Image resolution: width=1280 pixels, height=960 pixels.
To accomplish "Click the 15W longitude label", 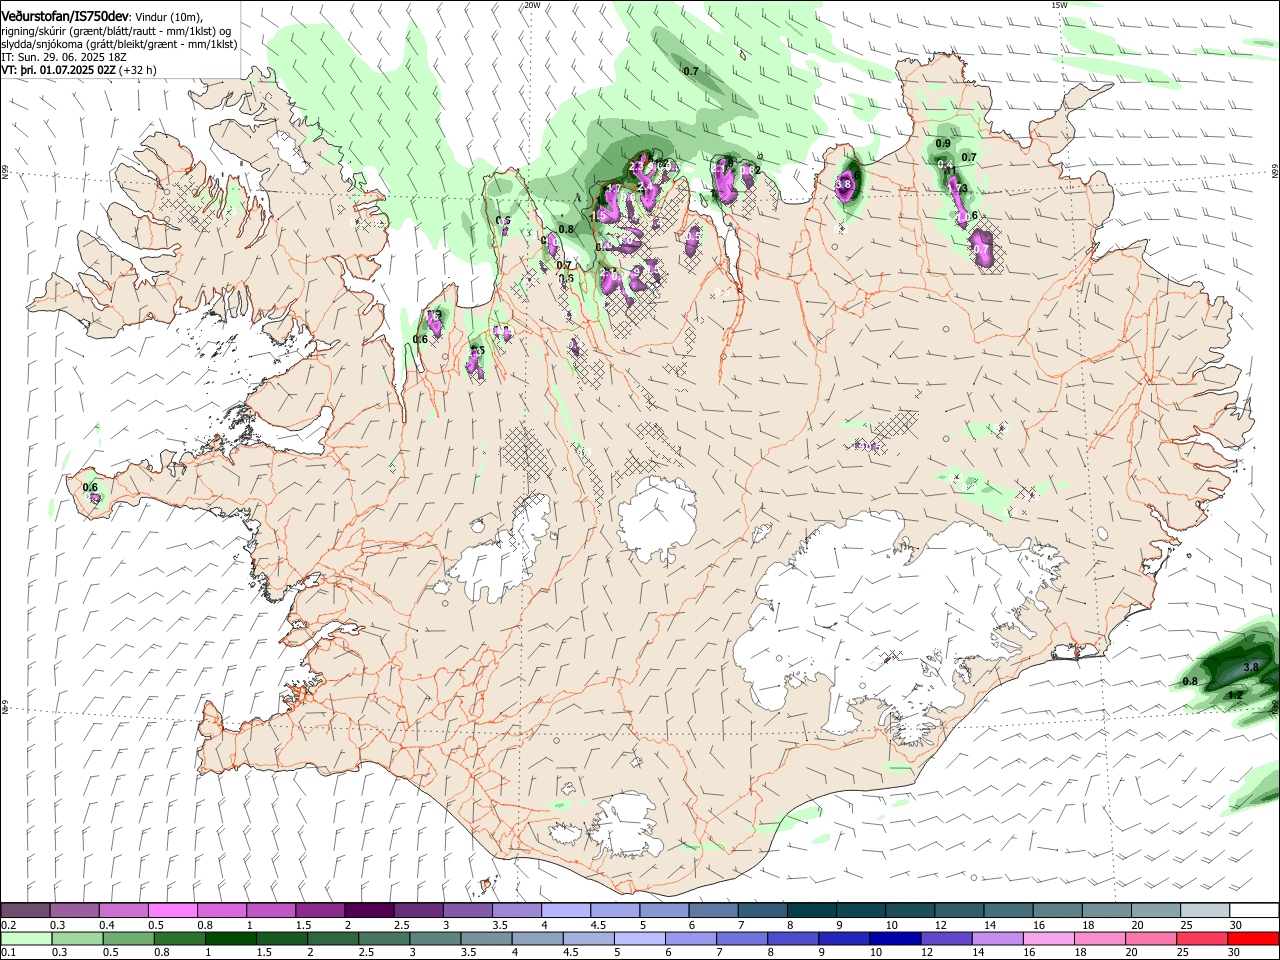I will (x=1059, y=5).
